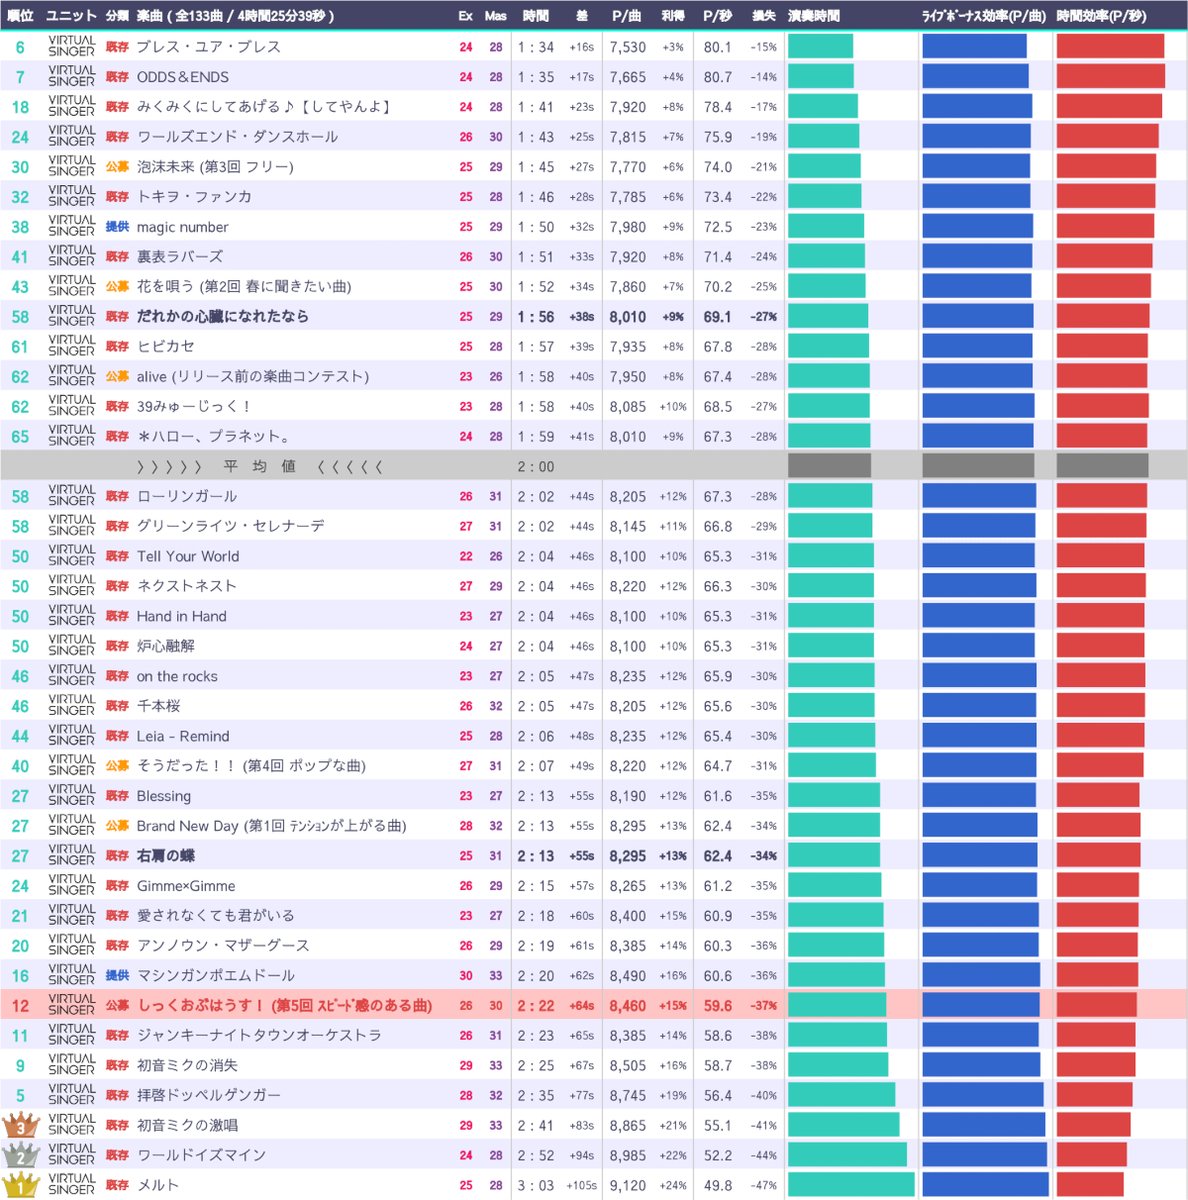
Task: Click the VIRTUAL SINGER logo in Blessing row
Action: click(72, 796)
